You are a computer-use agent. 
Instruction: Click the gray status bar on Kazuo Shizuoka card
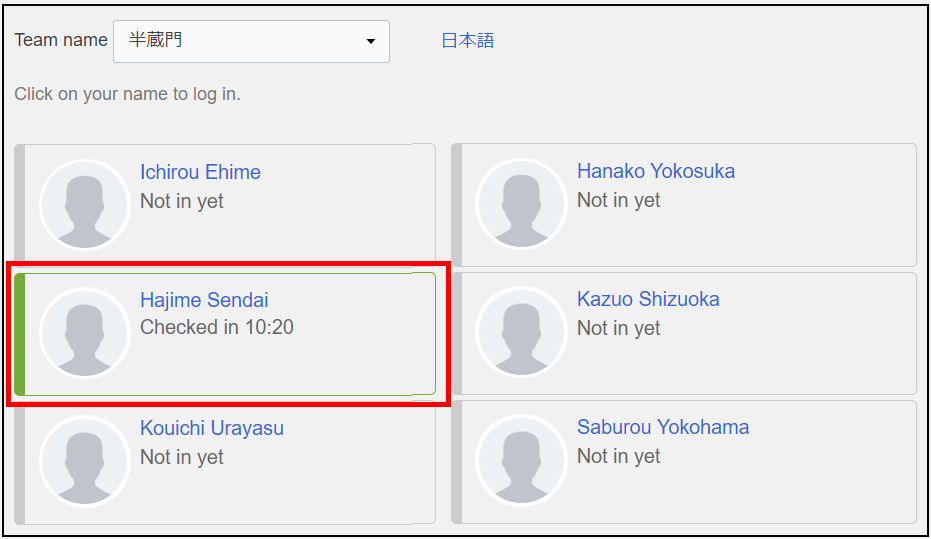coord(457,334)
